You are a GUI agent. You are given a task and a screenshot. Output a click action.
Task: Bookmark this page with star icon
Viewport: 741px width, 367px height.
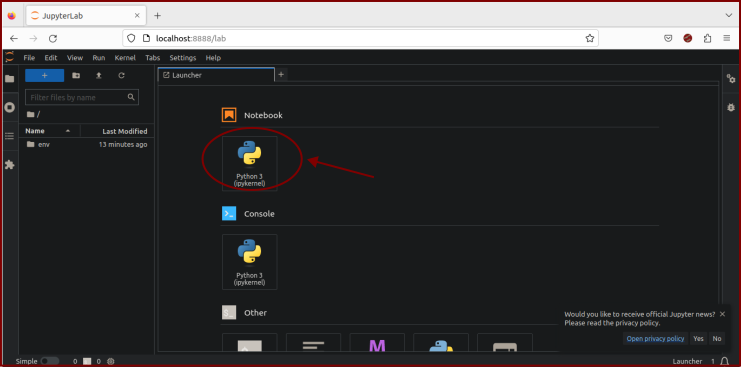click(589, 38)
